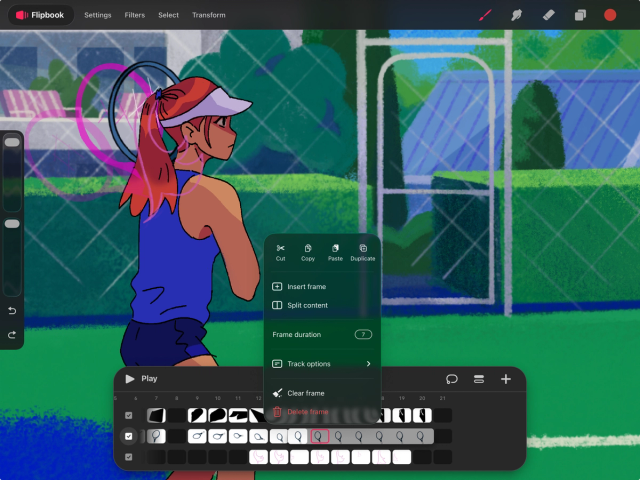
Task: Open the layers panel icon
Action: coord(580,15)
